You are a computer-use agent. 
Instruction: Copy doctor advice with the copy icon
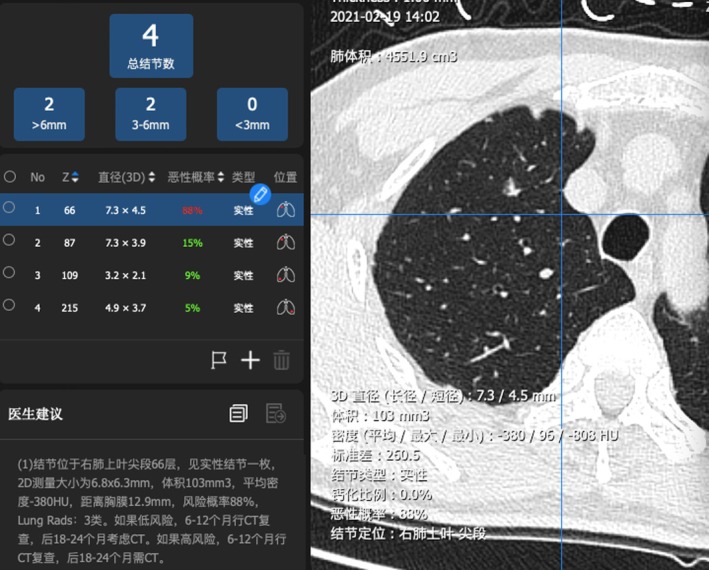239,413
